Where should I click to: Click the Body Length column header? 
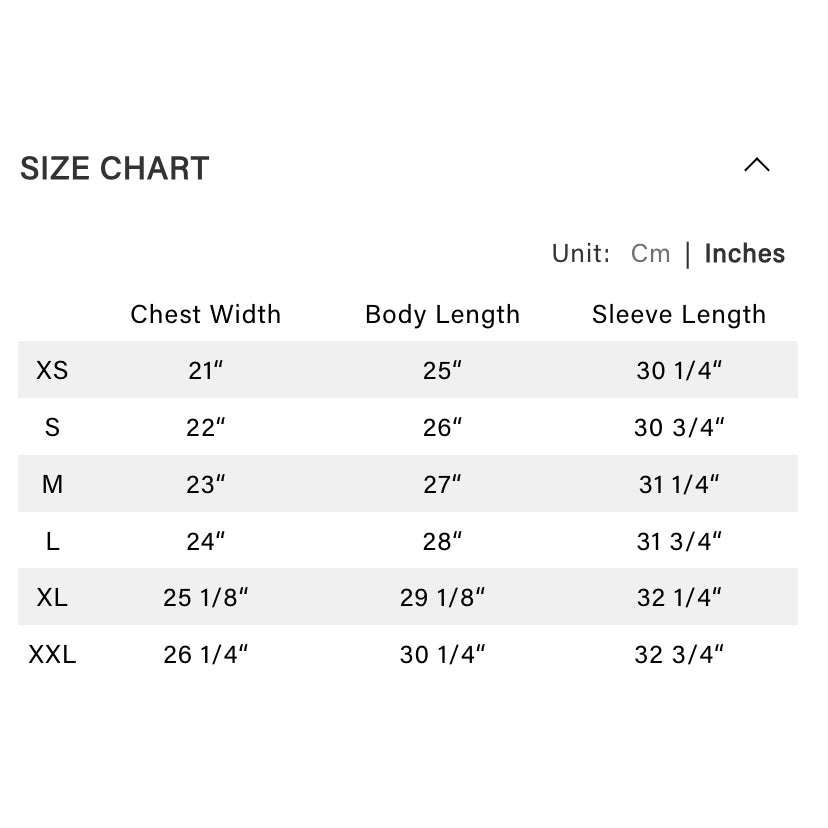click(x=442, y=314)
